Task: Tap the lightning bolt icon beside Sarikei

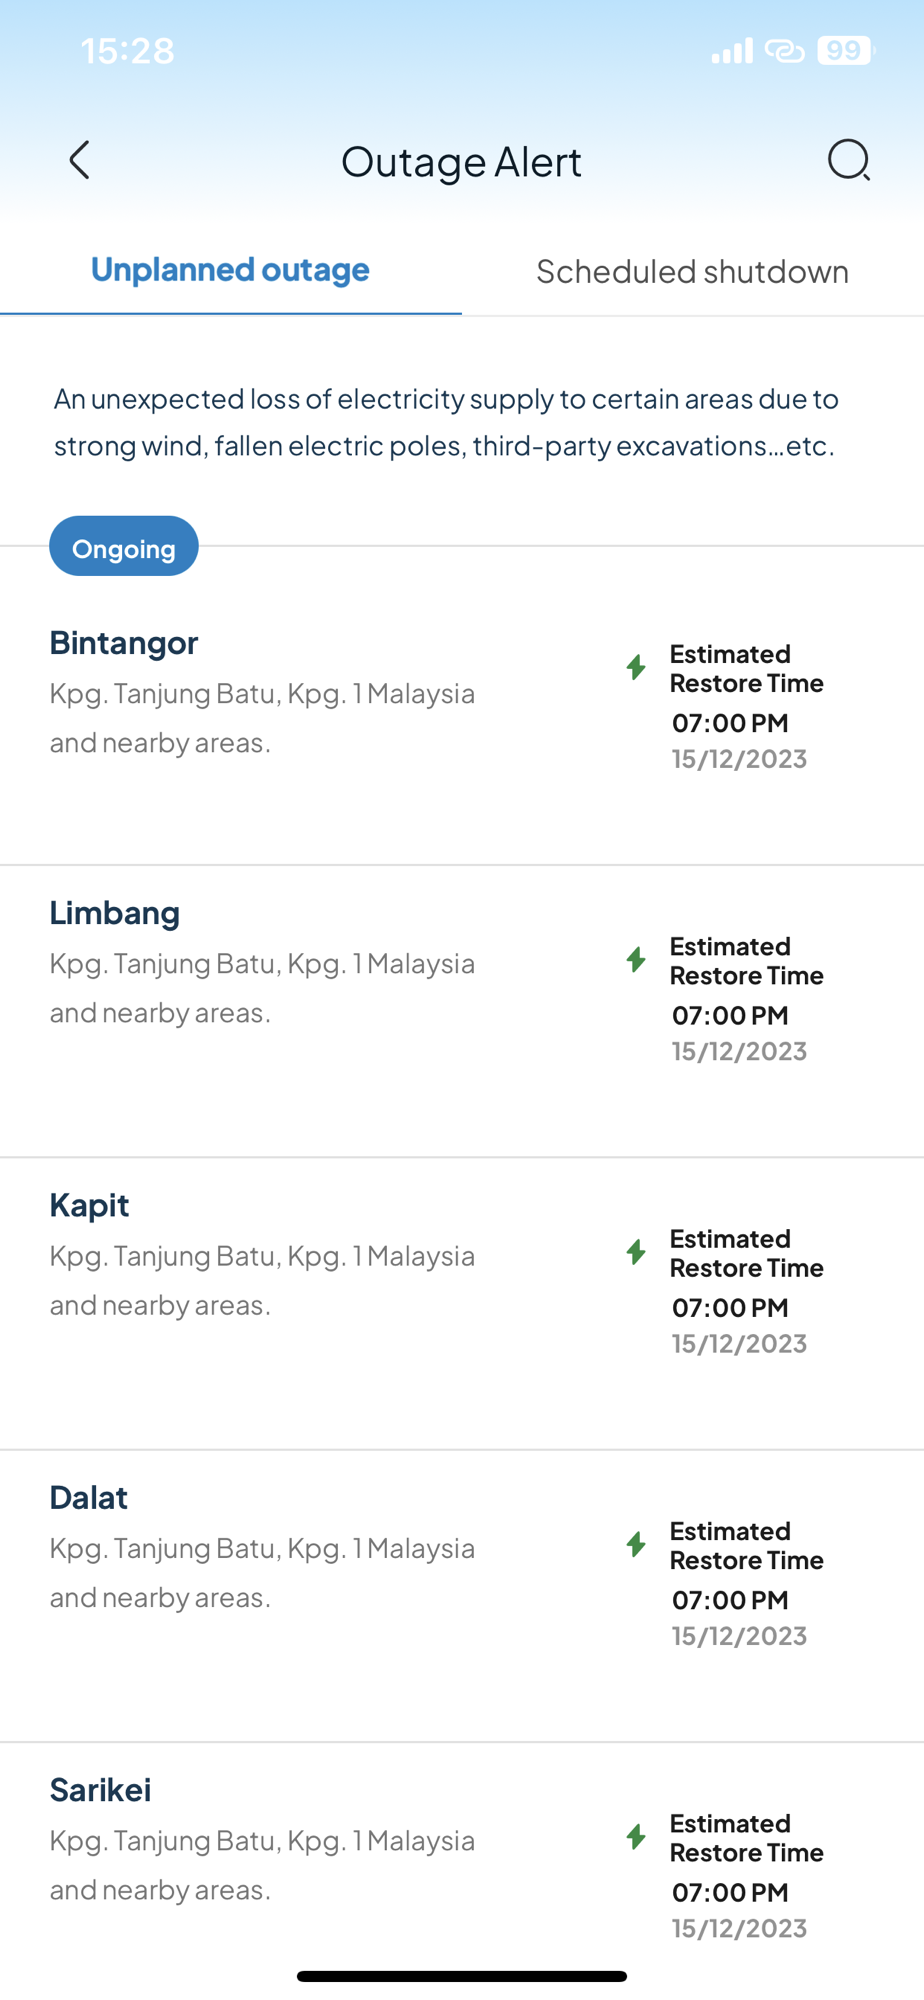Action: [x=636, y=1837]
